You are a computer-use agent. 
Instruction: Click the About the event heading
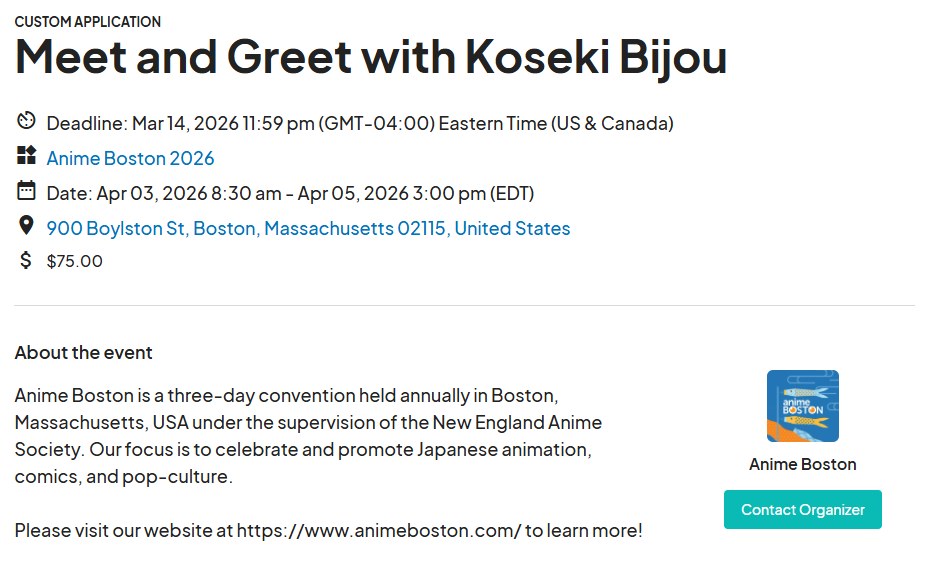(84, 352)
